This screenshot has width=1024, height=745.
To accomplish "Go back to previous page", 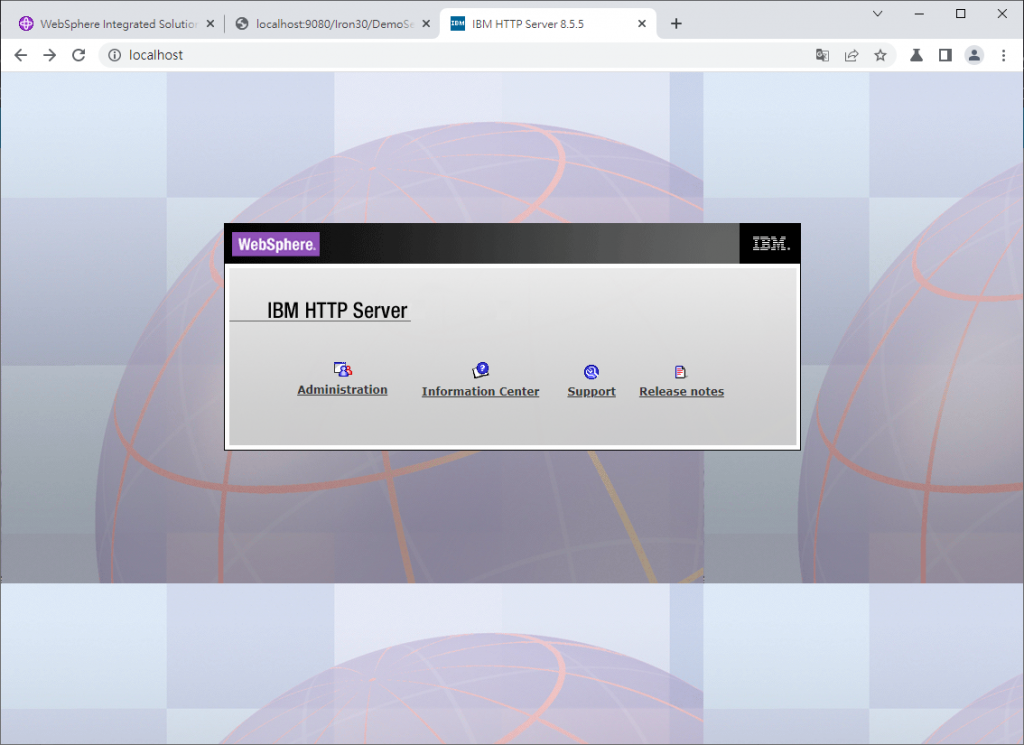I will tap(21, 55).
